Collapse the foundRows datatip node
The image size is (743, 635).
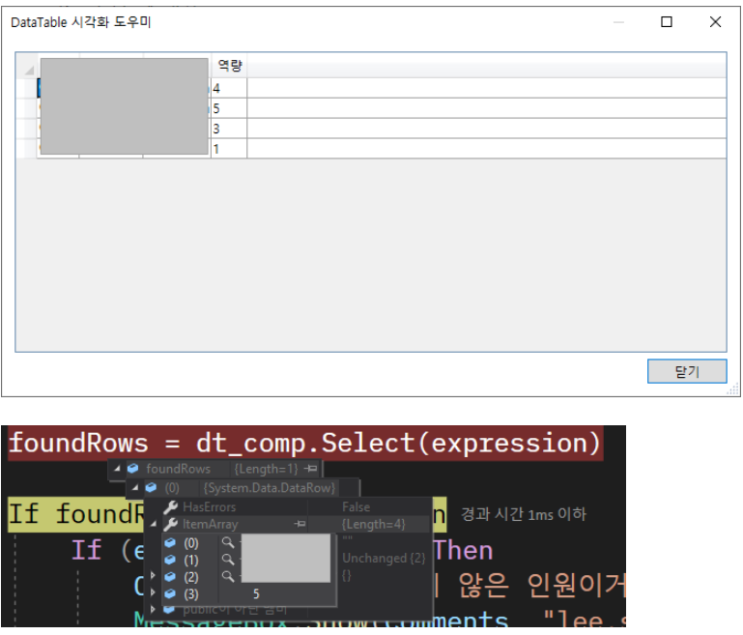point(117,469)
